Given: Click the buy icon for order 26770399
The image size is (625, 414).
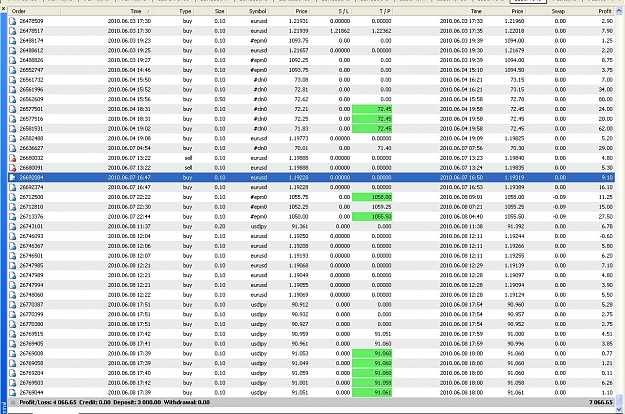Looking at the screenshot, I should tap(13, 314).
